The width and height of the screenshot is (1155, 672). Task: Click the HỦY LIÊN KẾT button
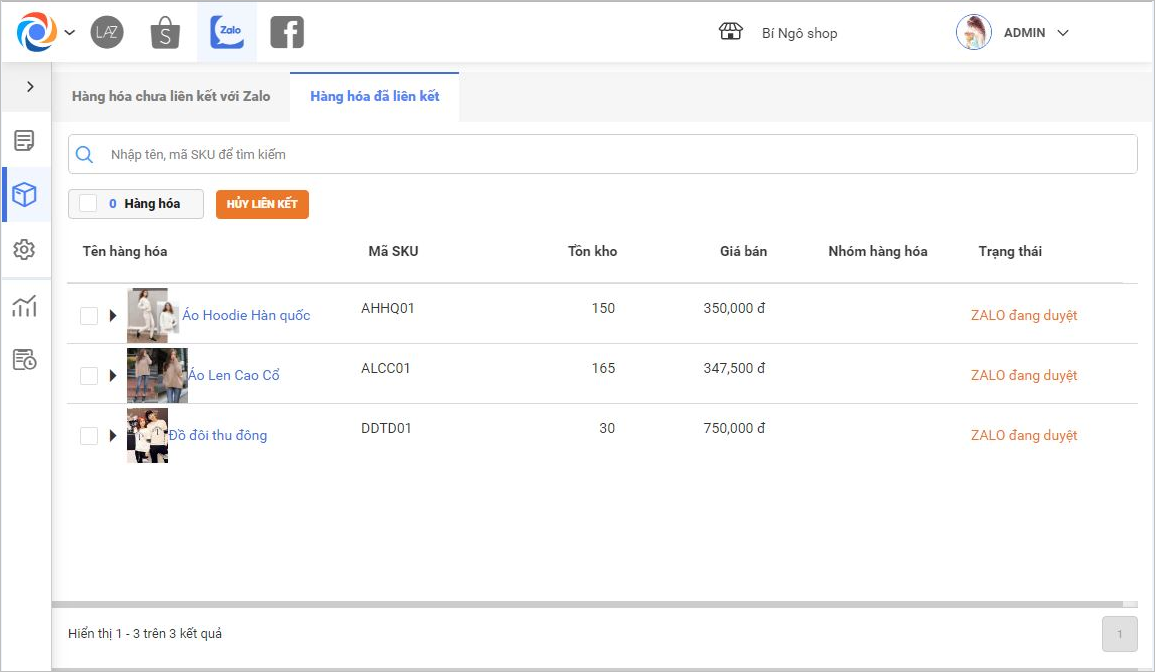pos(262,204)
